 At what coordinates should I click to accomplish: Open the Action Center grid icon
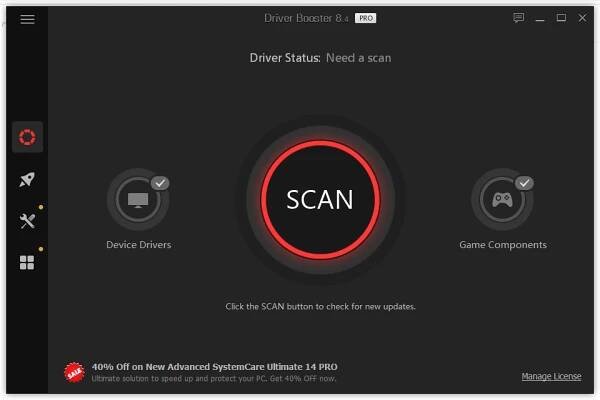point(27,263)
